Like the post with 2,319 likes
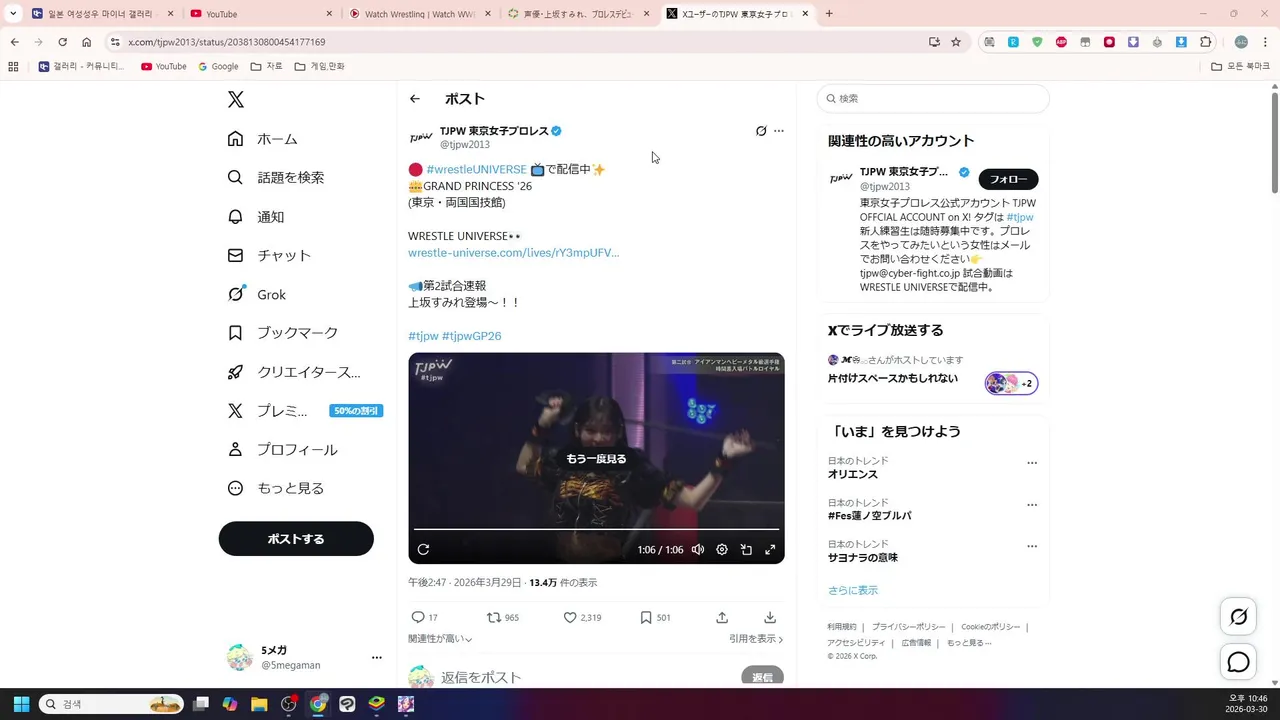 tap(570, 618)
